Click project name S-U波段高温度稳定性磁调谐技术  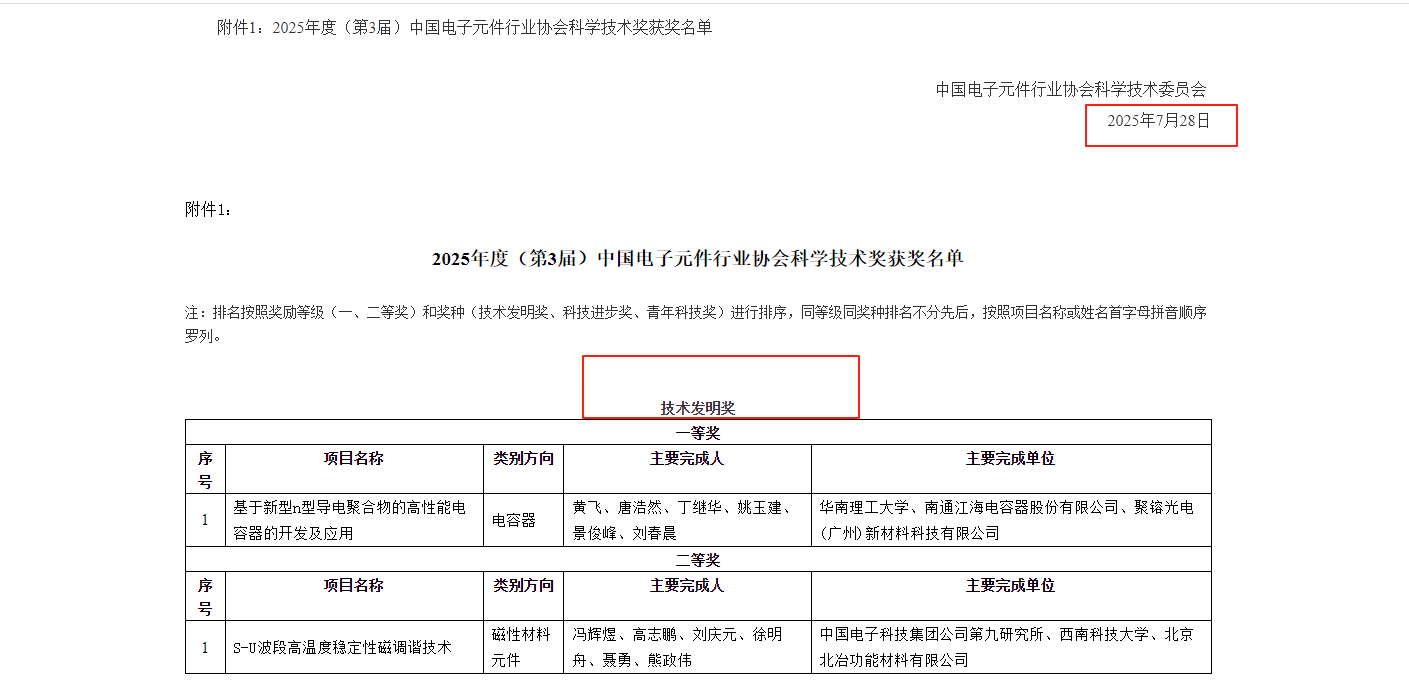[x=354, y=647]
